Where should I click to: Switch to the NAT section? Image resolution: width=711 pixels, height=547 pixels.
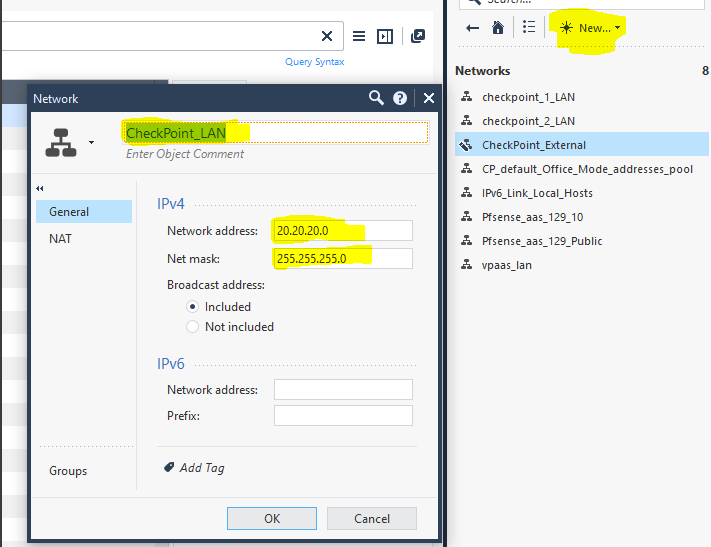pyautogui.click(x=61, y=239)
